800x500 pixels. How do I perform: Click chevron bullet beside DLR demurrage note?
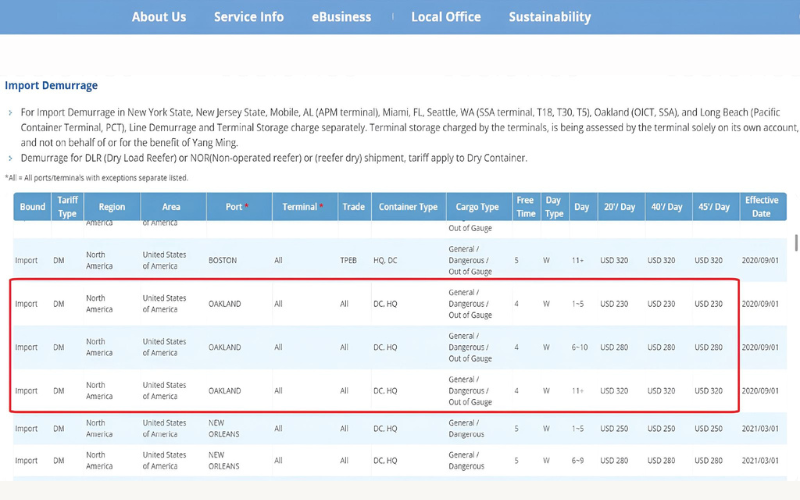coord(10,158)
